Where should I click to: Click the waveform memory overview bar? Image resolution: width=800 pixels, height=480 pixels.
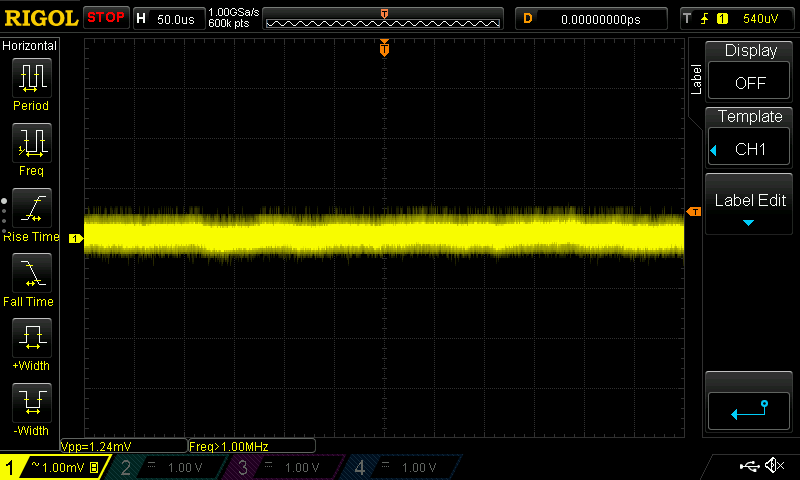pyautogui.click(x=383, y=23)
